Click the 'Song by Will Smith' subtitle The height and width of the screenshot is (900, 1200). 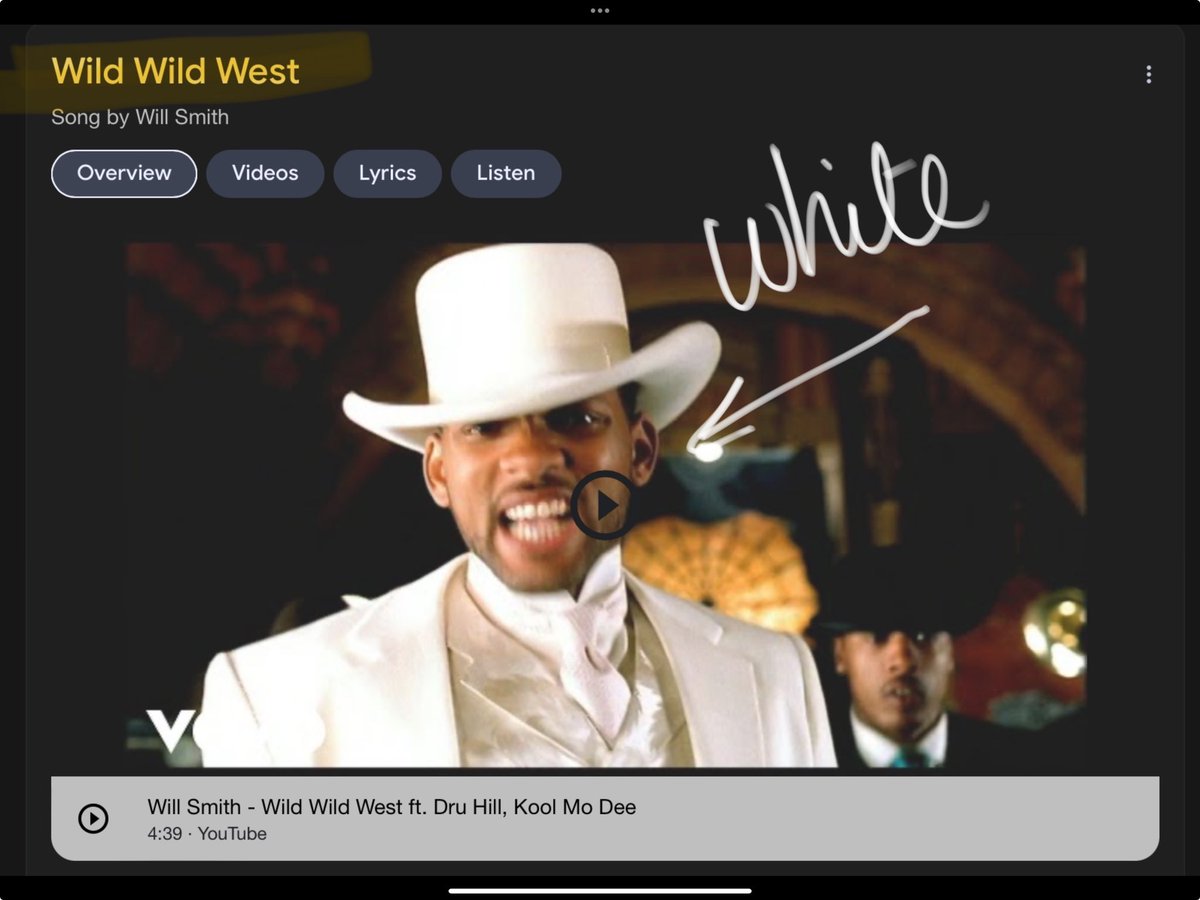click(140, 117)
